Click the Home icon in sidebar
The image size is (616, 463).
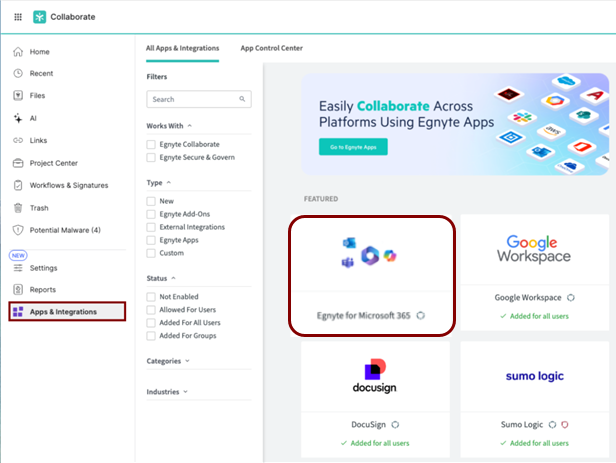[x=18, y=52]
